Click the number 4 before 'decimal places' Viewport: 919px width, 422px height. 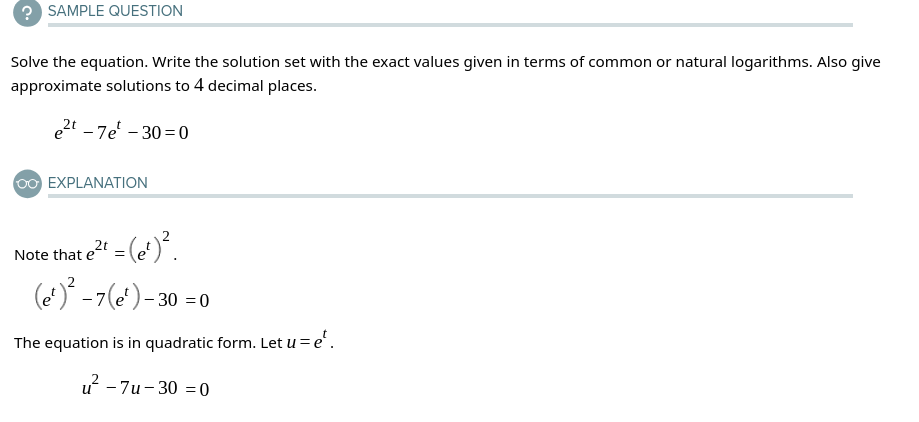[x=199, y=86]
